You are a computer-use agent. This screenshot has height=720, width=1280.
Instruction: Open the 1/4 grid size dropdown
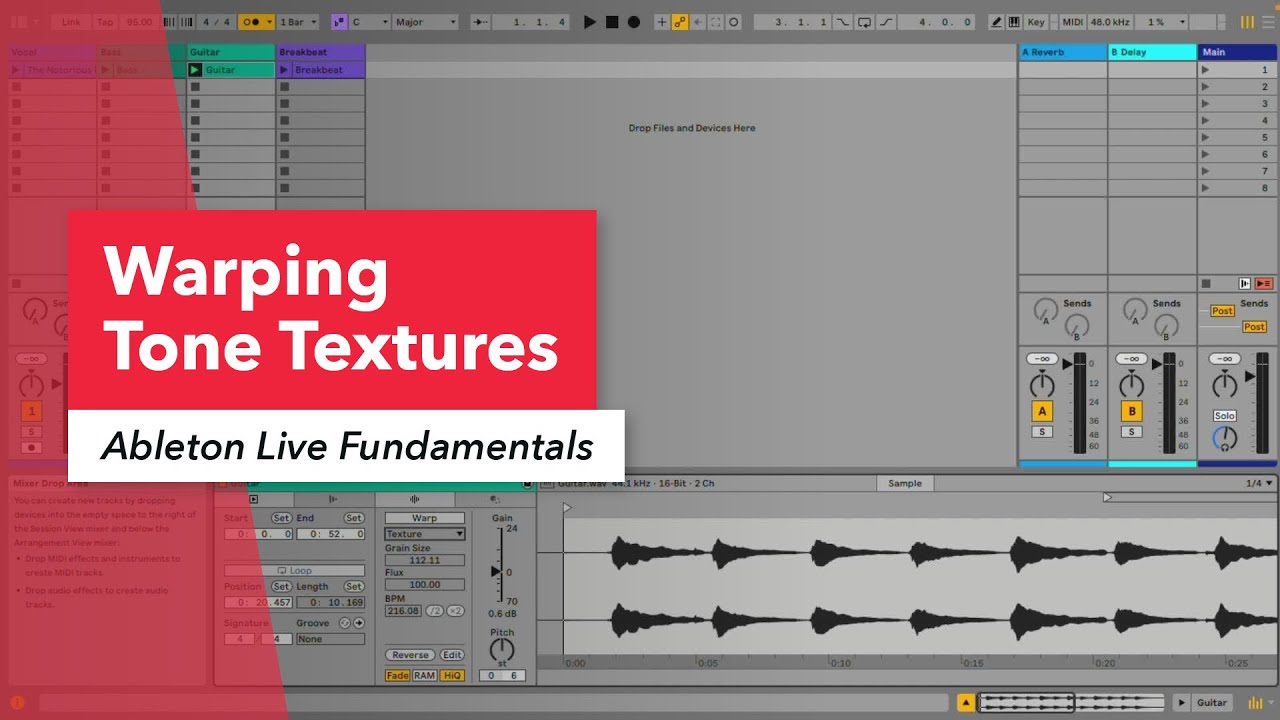(x=1258, y=483)
